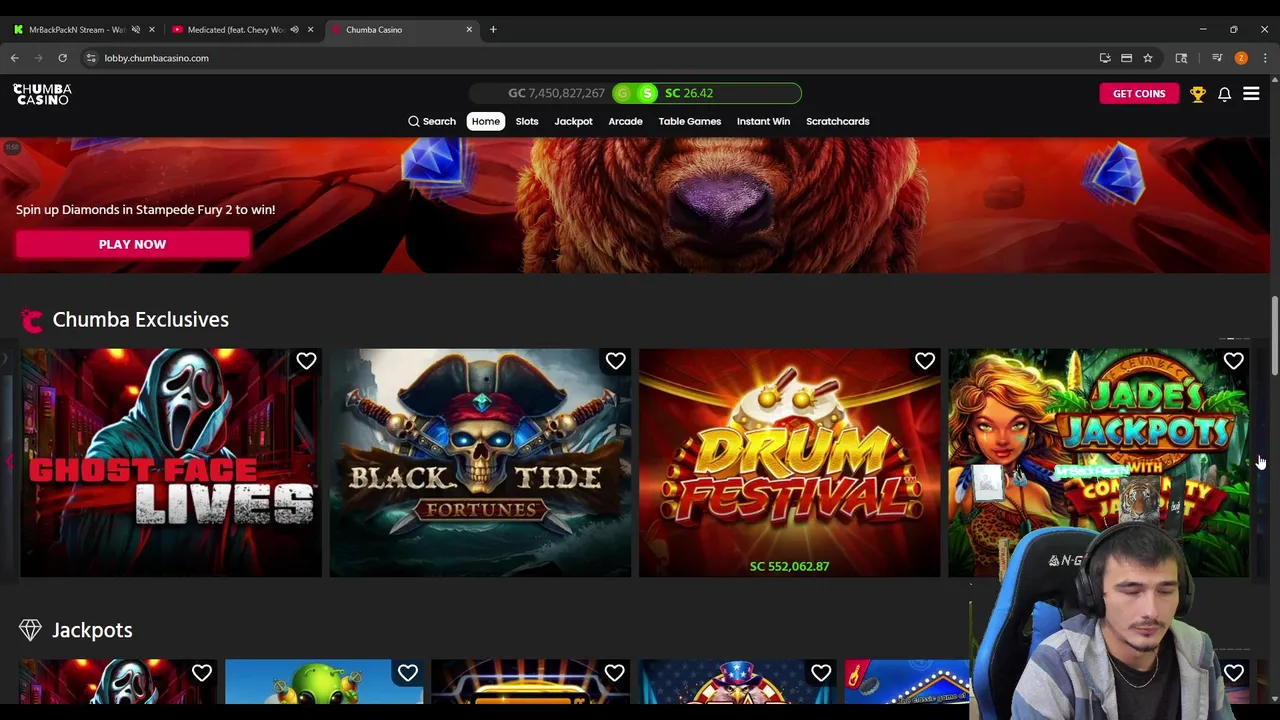Screen dimensions: 1280x720
Task: Favorite the green alien Jackpots game
Action: (x=407, y=673)
